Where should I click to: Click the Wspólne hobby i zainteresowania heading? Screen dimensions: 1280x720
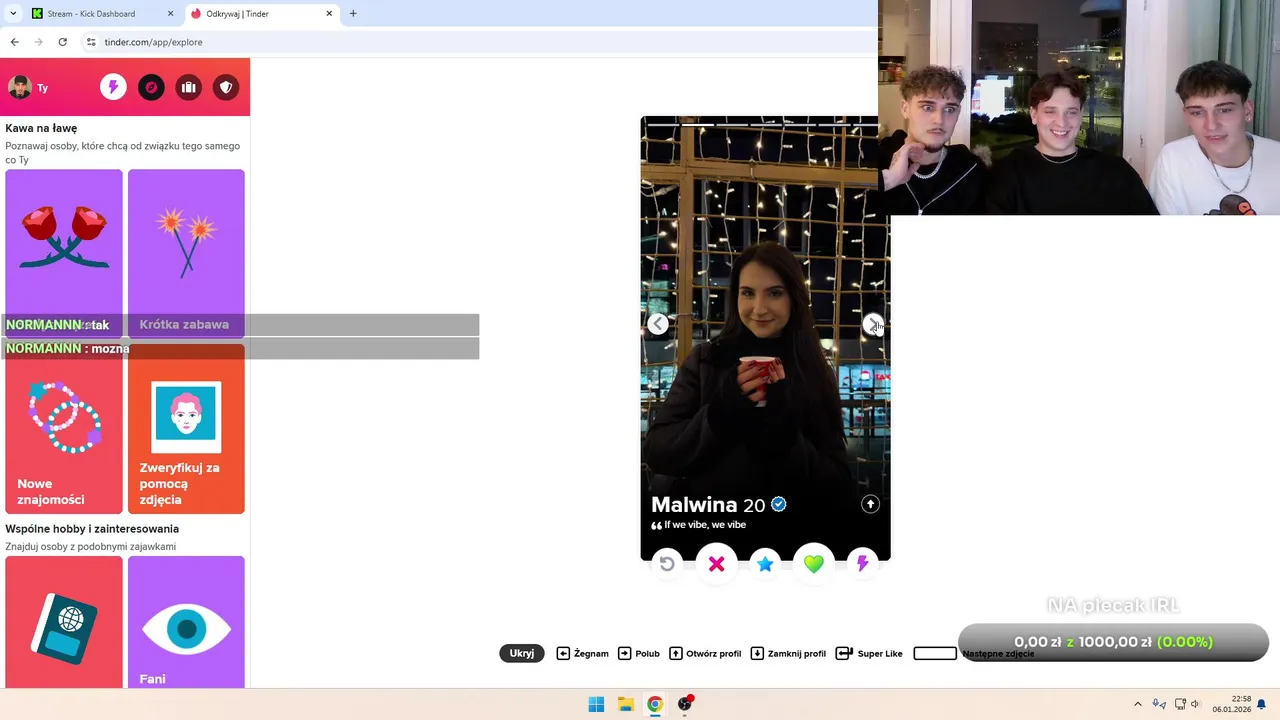click(x=92, y=528)
